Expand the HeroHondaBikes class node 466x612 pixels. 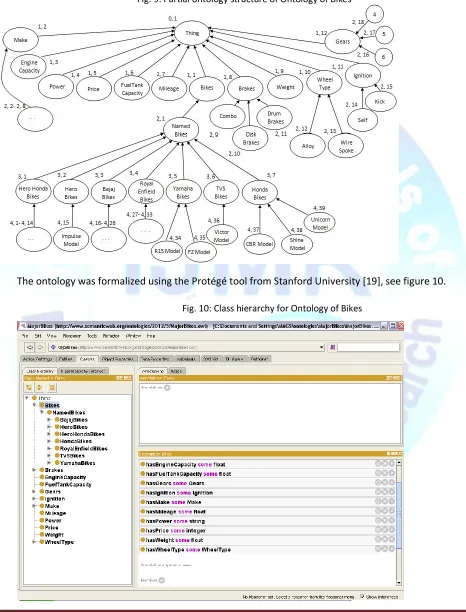[x=49, y=434]
